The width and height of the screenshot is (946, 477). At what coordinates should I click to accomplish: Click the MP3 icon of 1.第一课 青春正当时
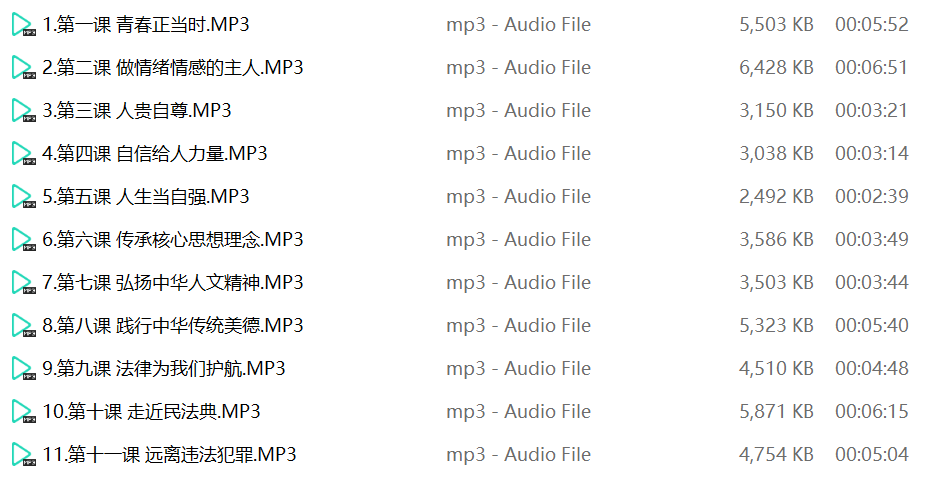tap(24, 25)
